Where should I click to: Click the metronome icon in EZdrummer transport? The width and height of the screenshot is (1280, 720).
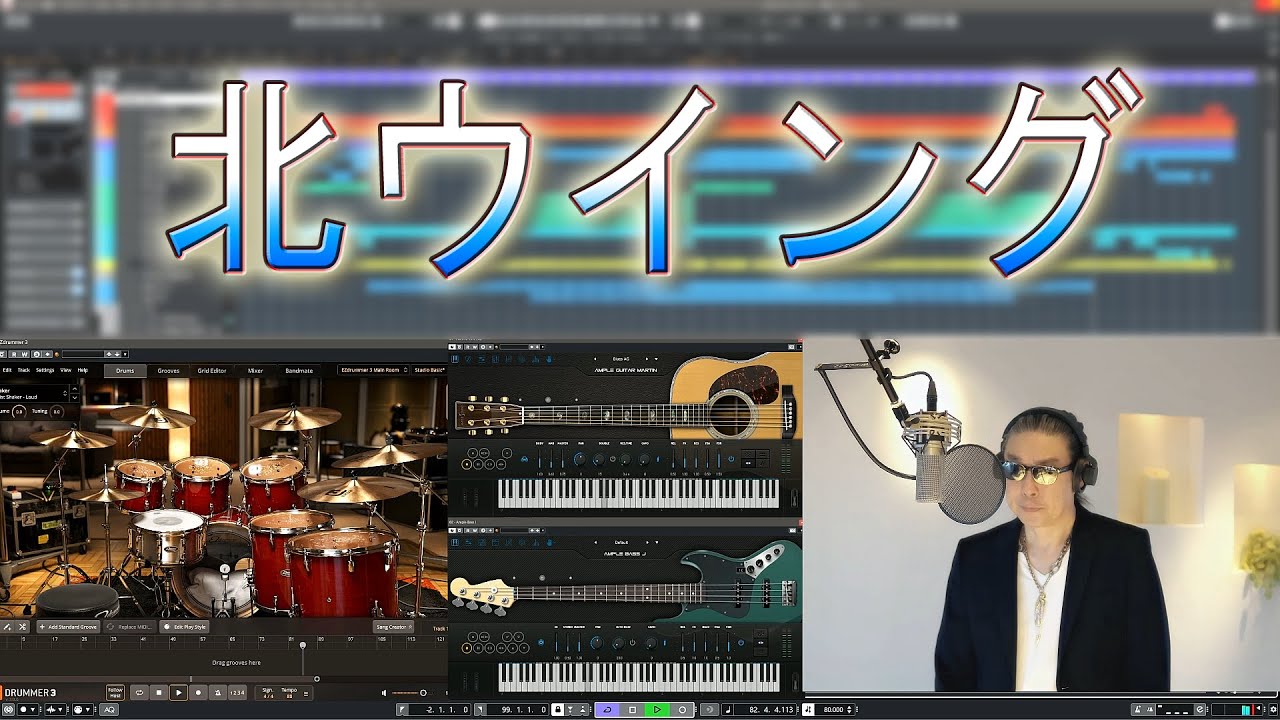pyautogui.click(x=218, y=693)
